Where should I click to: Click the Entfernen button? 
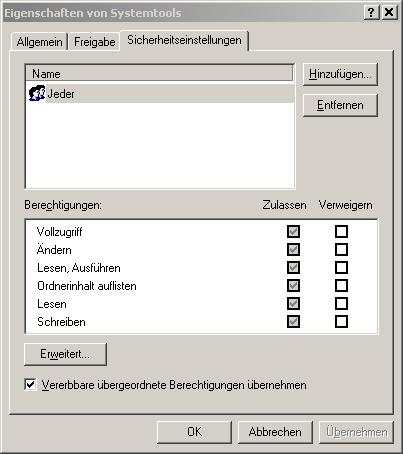click(x=340, y=105)
